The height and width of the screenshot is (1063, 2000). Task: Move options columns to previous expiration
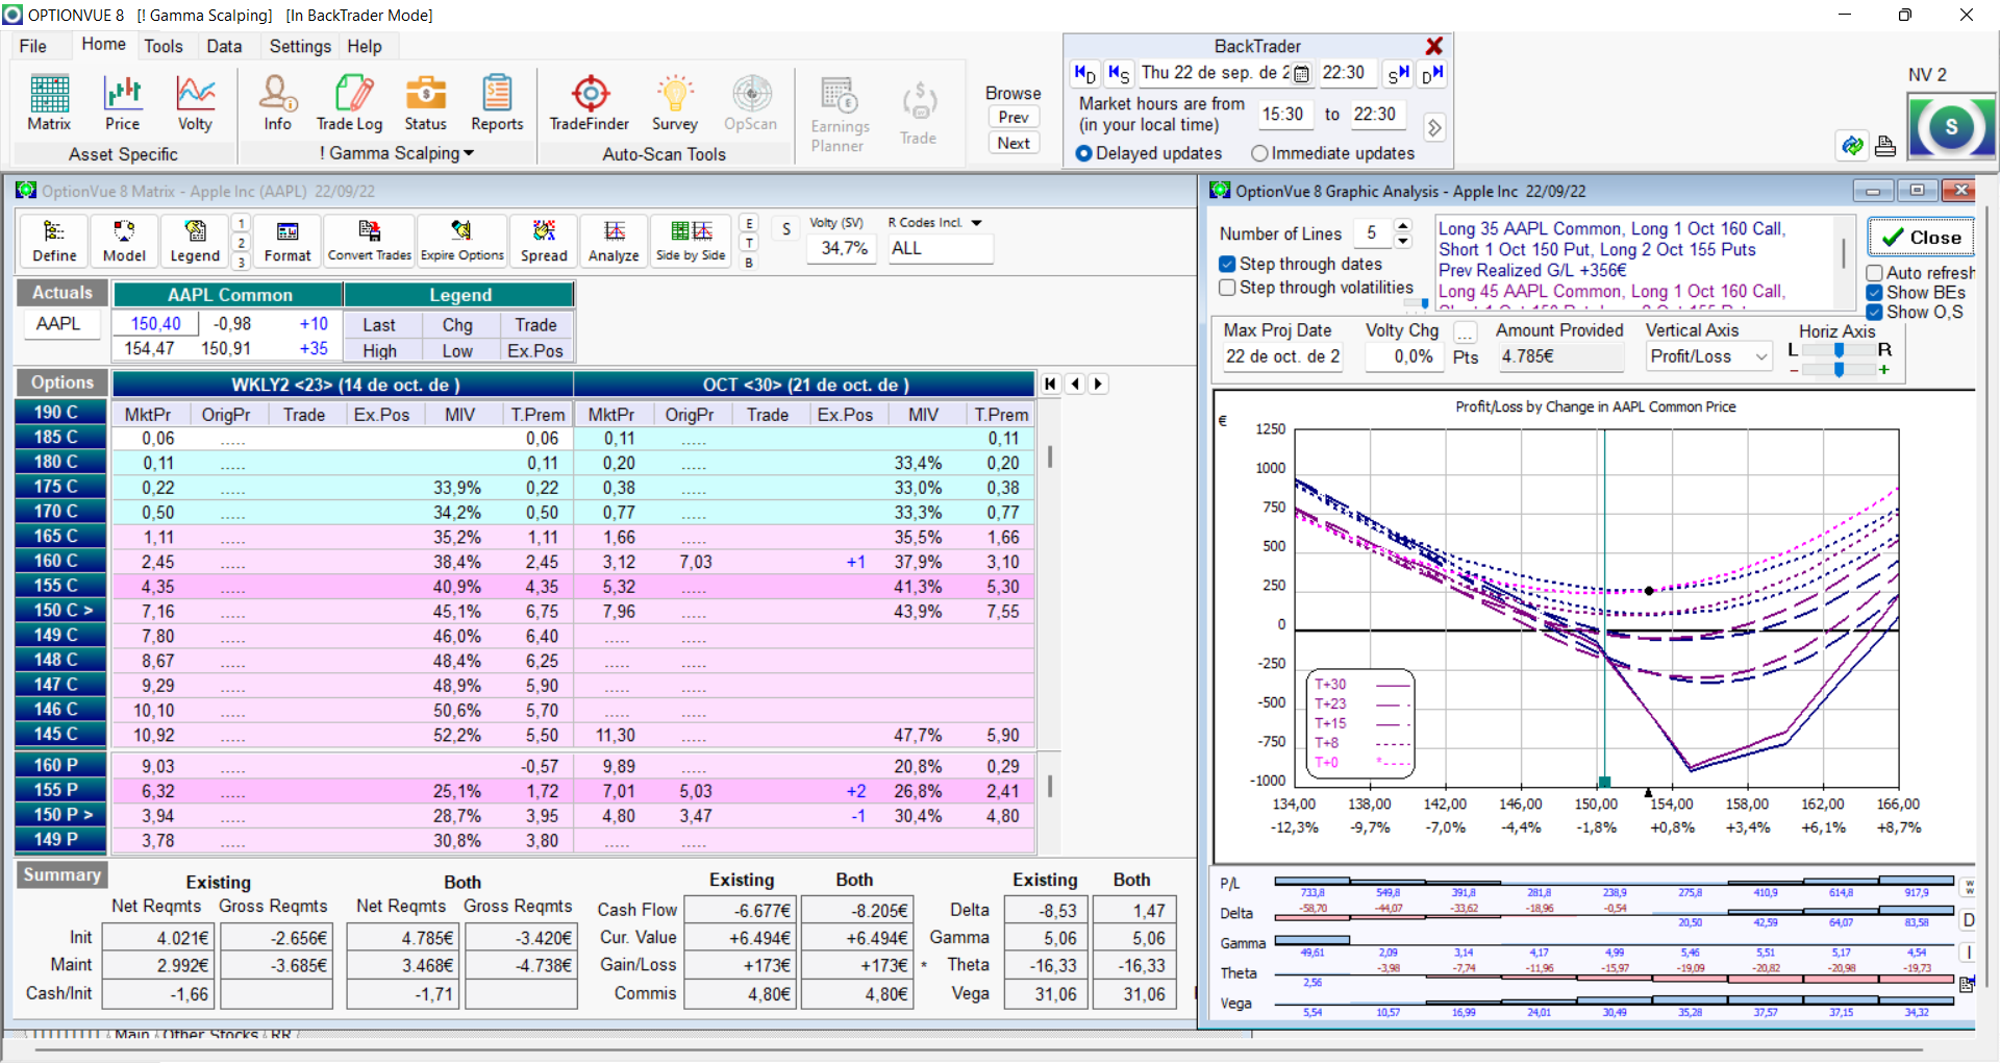(x=1075, y=384)
